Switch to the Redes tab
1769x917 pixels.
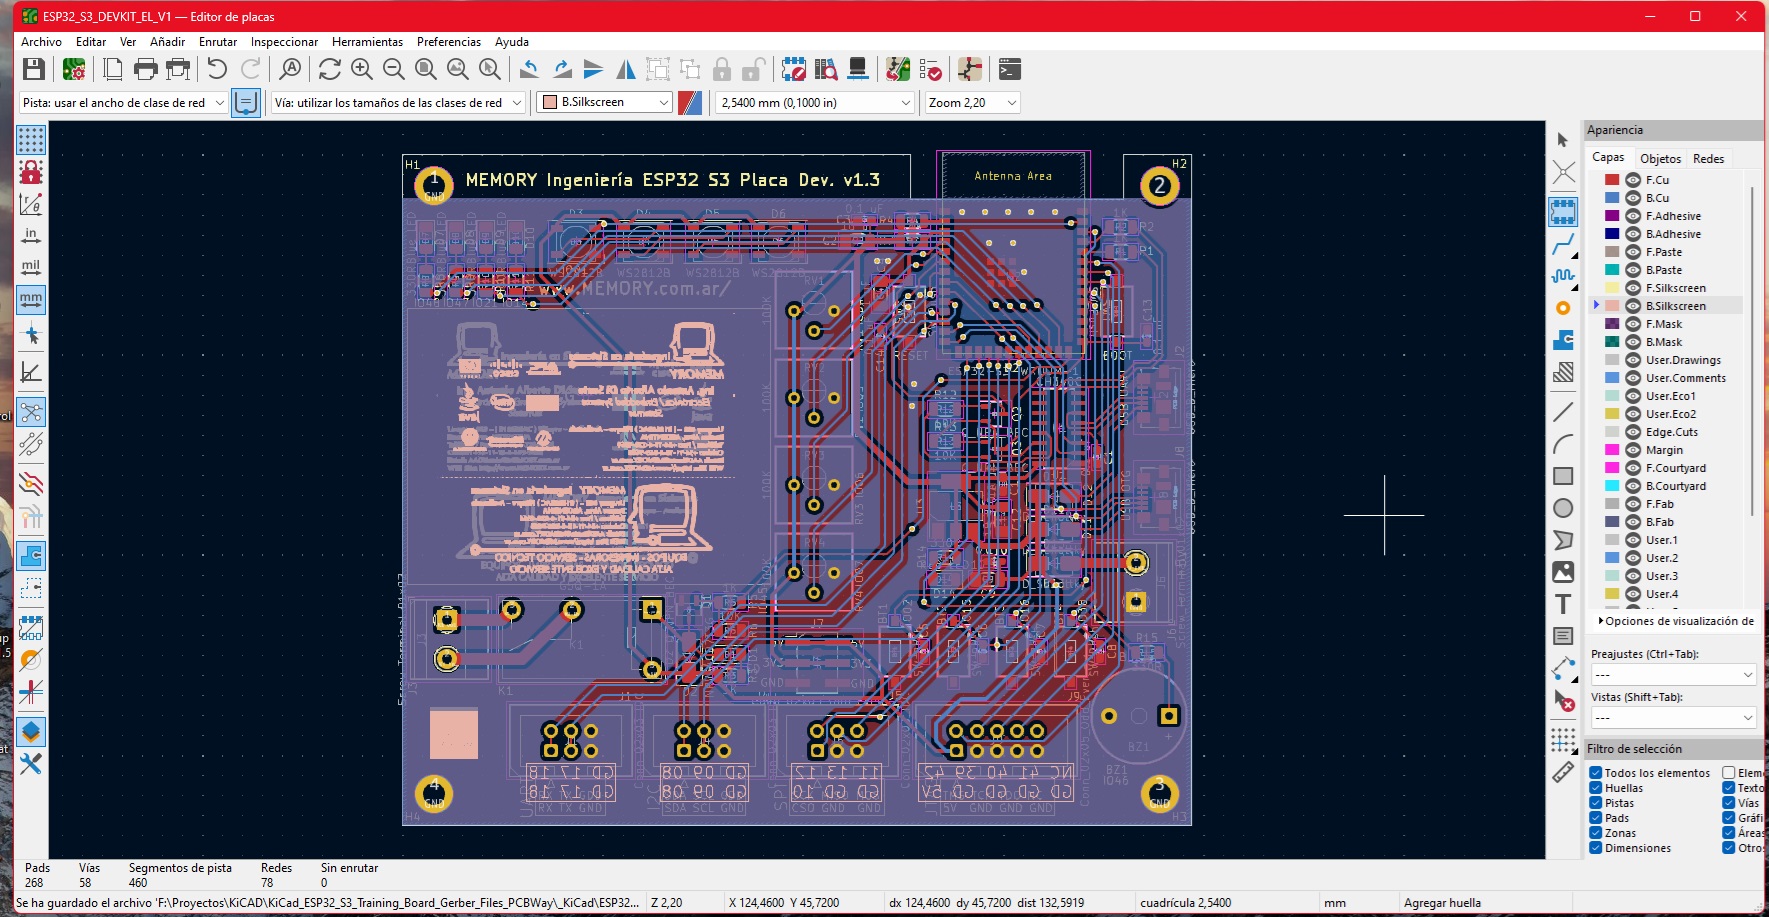(1710, 158)
